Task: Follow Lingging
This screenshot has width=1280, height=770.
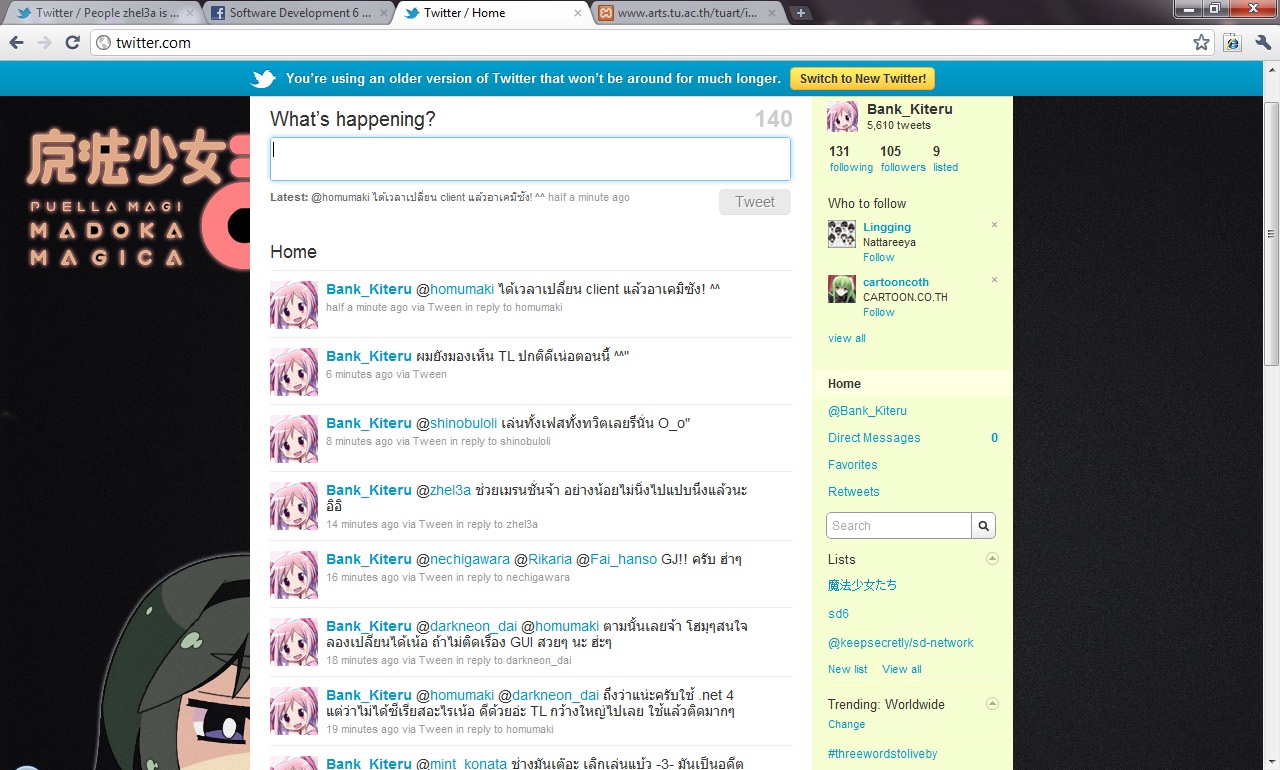Action: [879, 257]
